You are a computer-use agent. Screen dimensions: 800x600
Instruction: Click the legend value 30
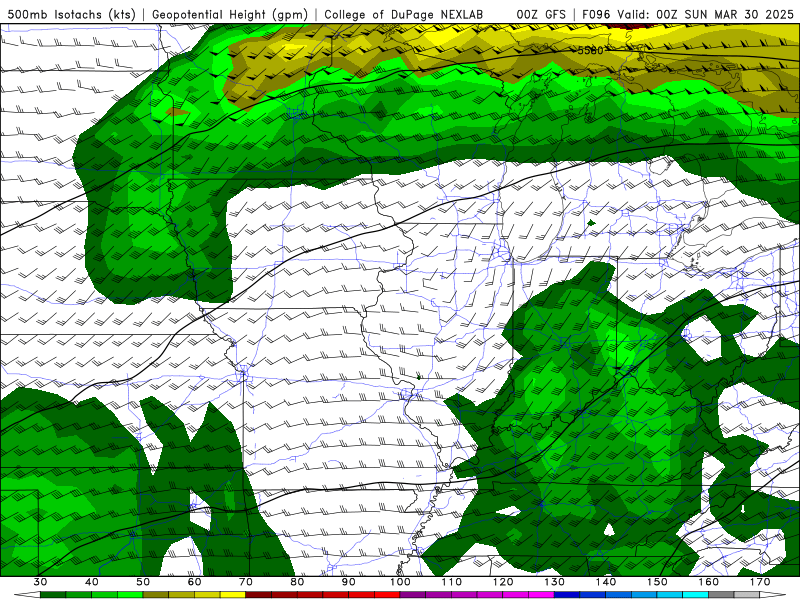(x=40, y=582)
